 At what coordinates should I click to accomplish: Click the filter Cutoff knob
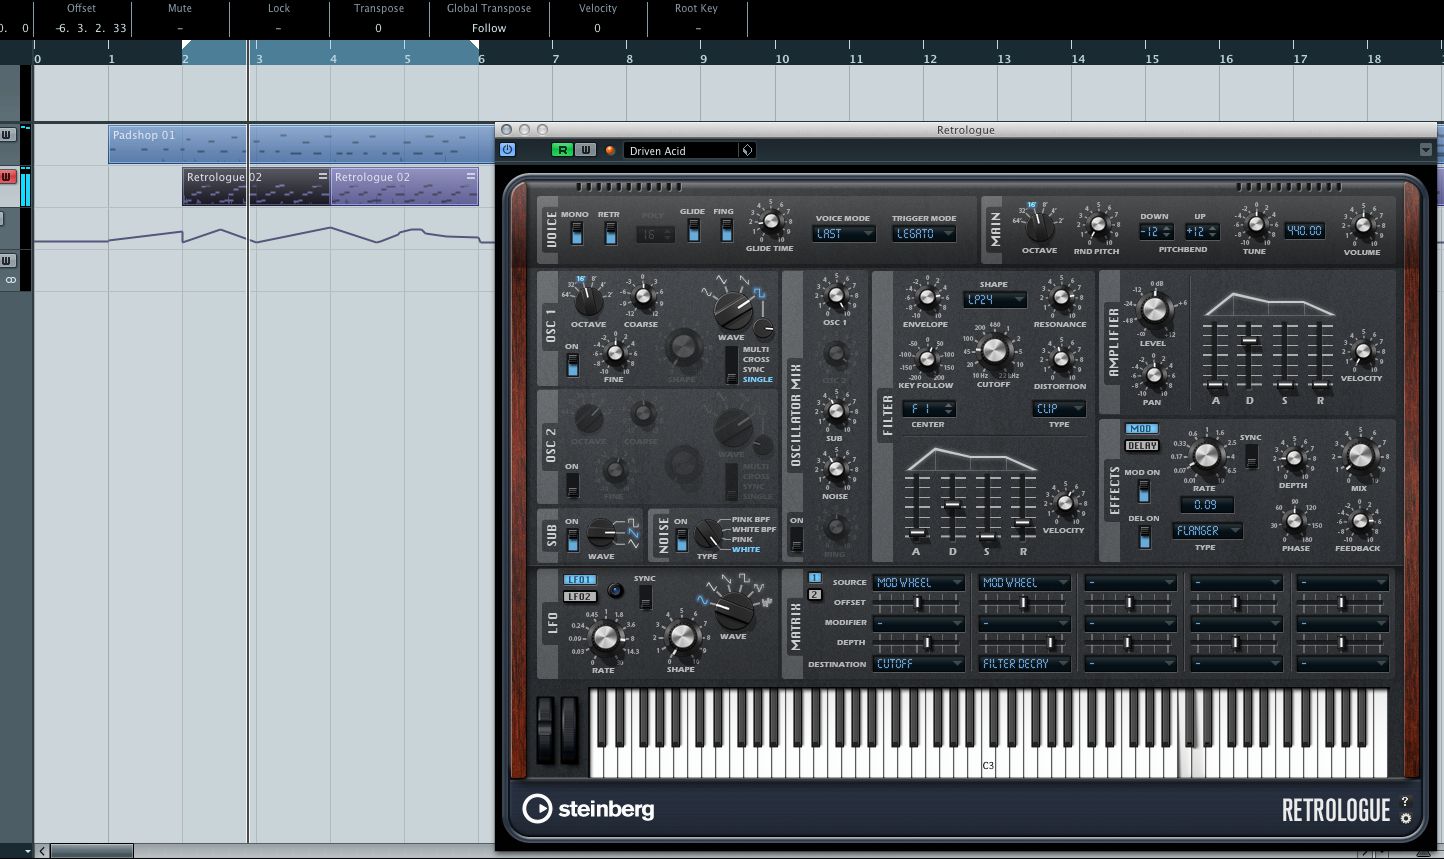click(x=993, y=350)
